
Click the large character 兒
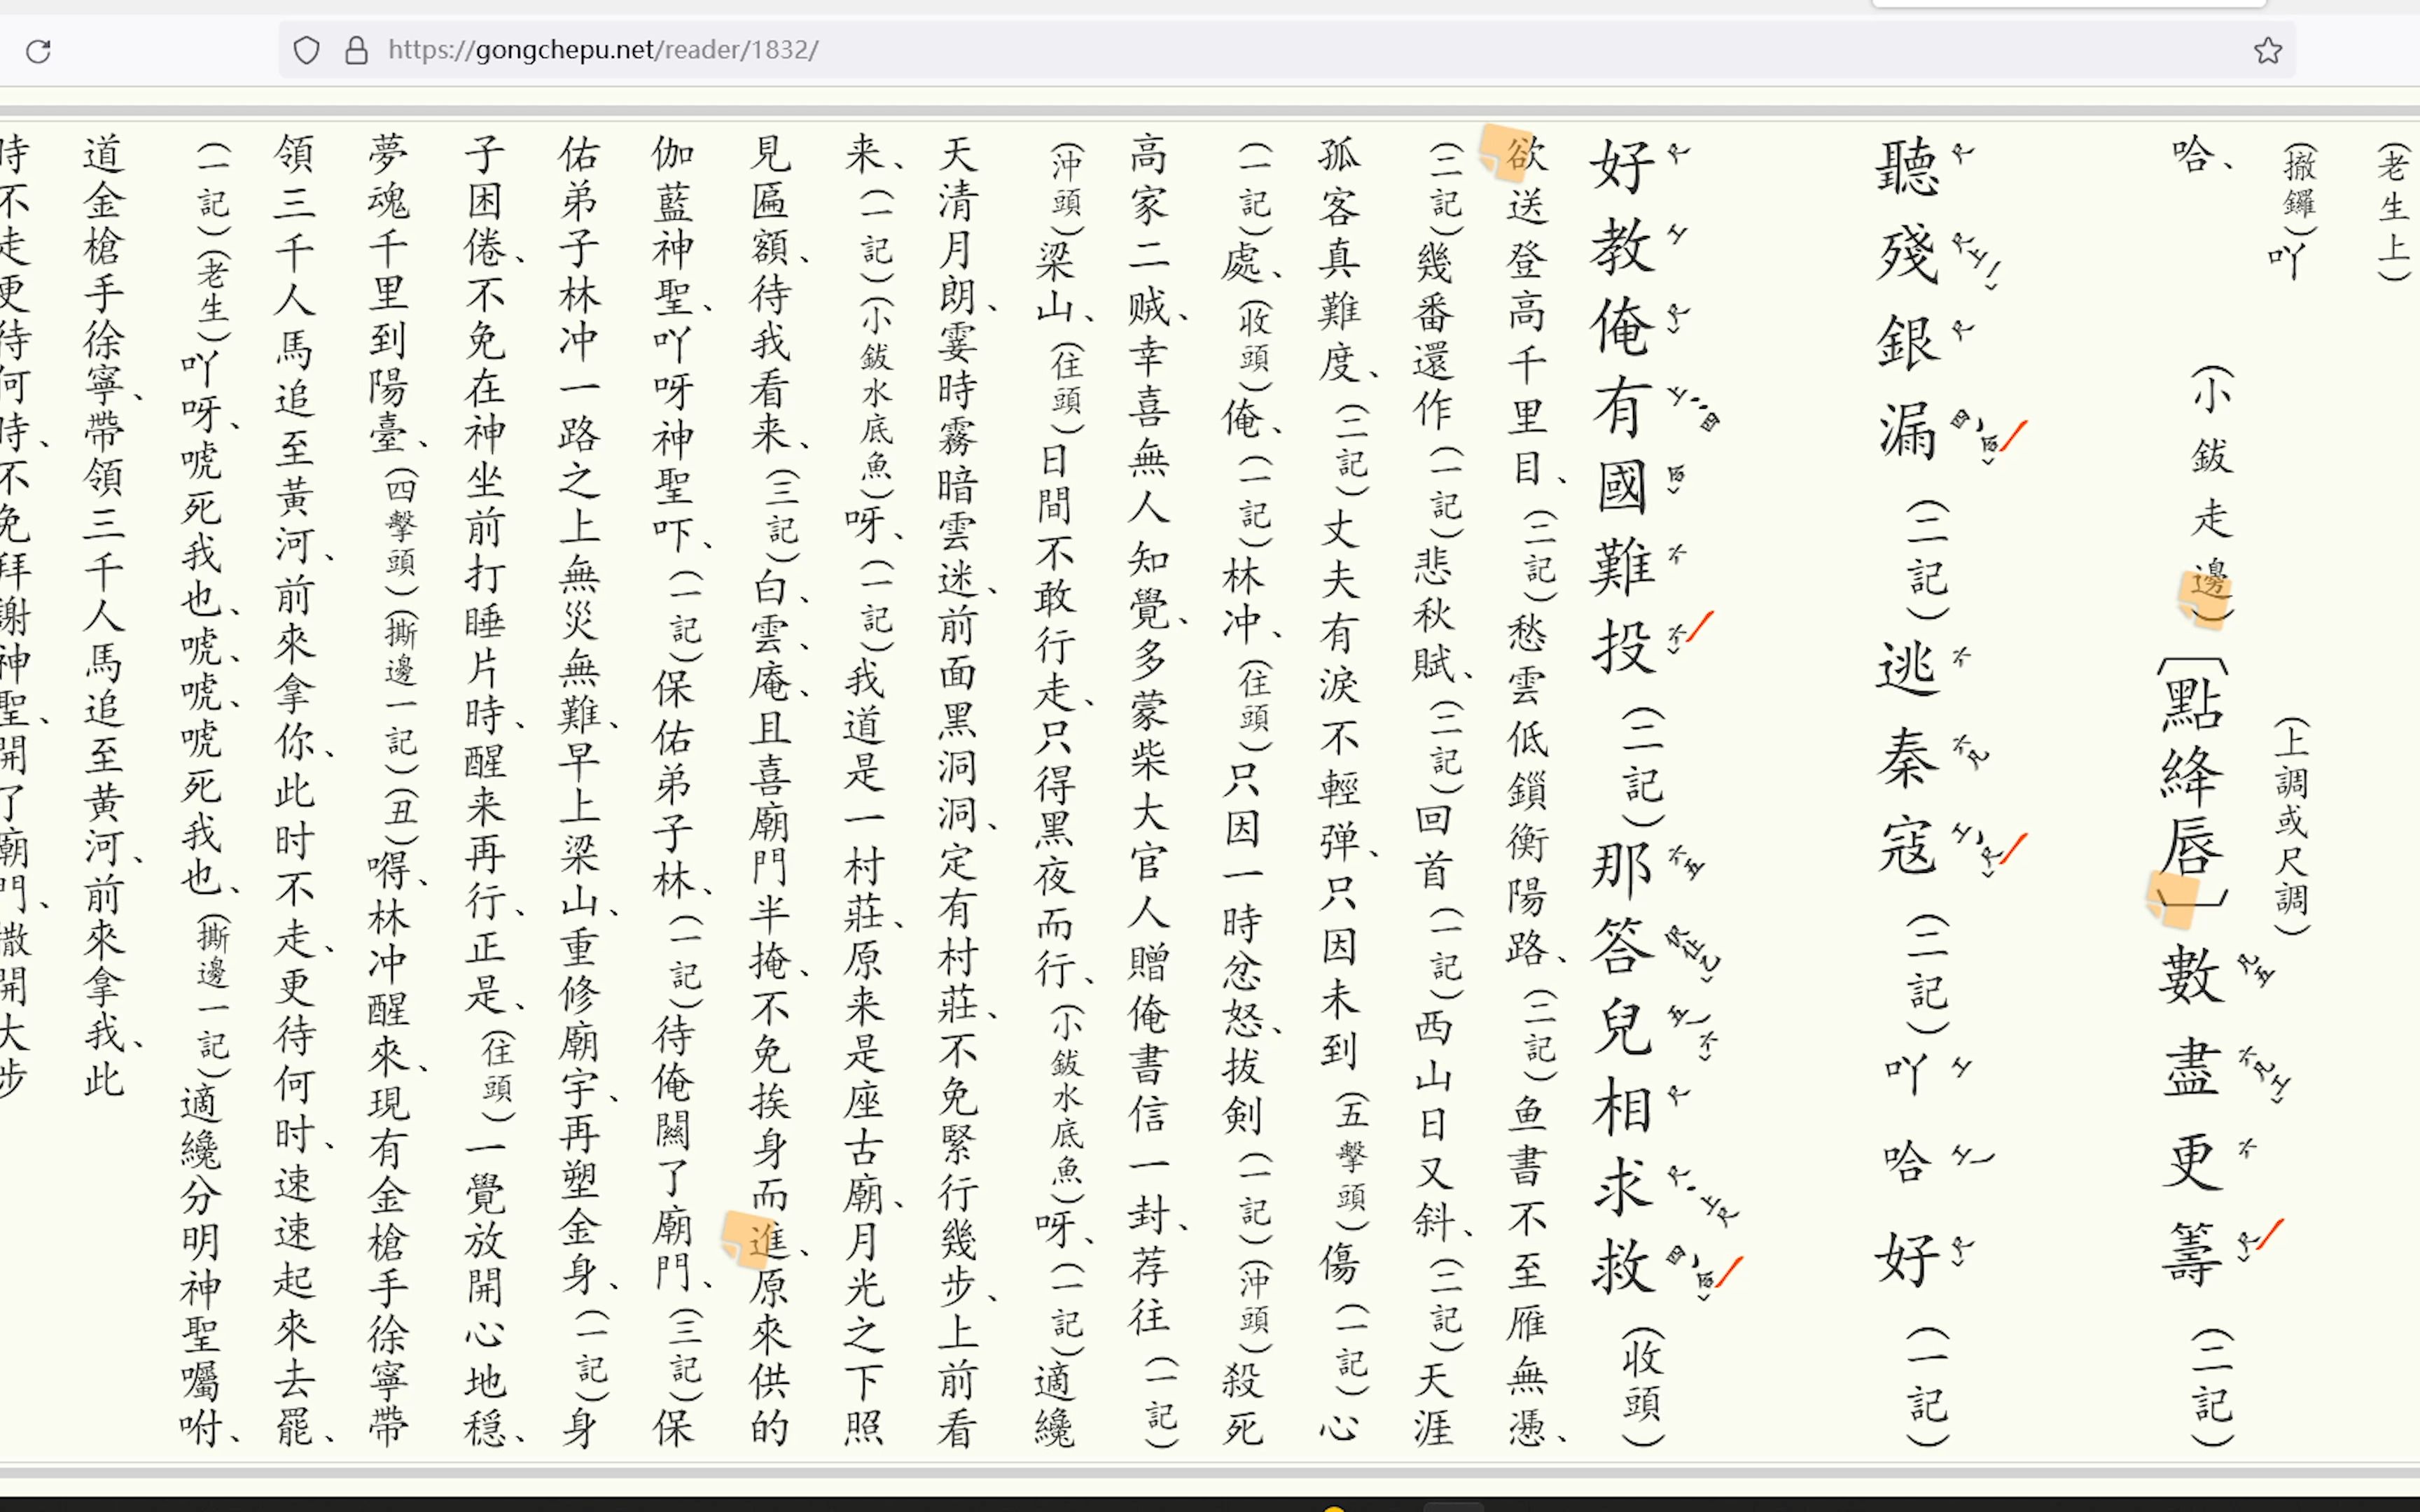[x=1623, y=1027]
